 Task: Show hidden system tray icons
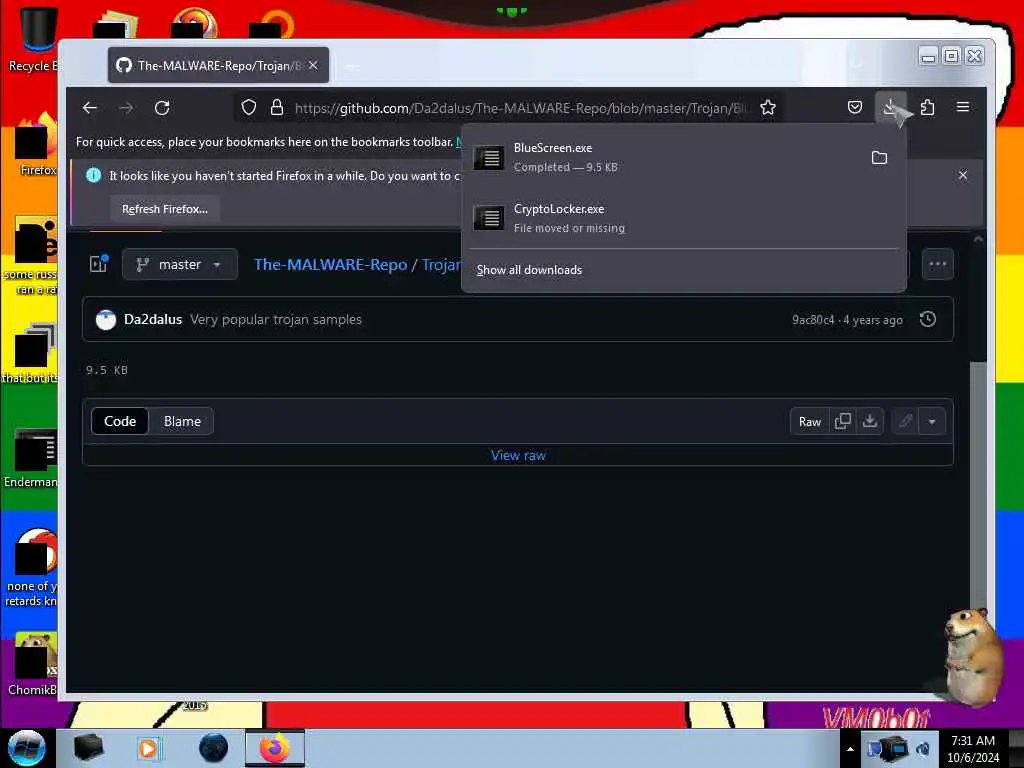coord(850,749)
